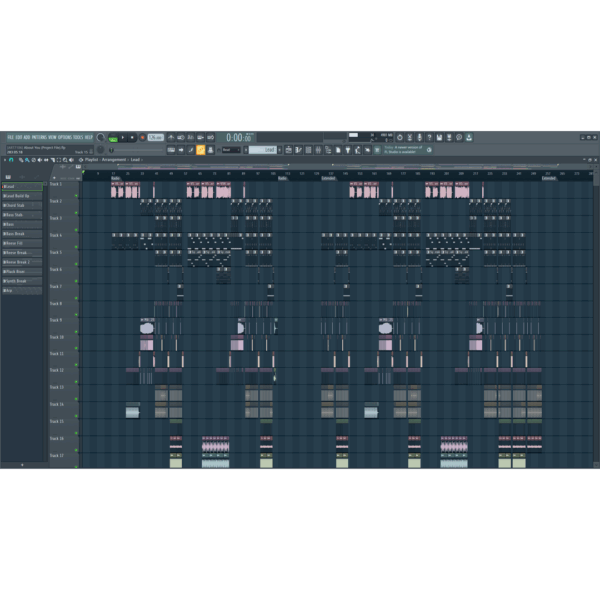Toggle loop recording icon

[x=210, y=137]
